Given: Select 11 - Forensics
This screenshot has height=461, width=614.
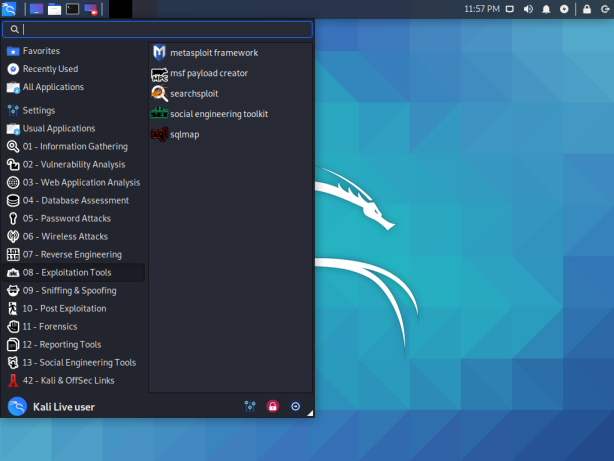Looking at the screenshot, I should [x=74, y=327].
